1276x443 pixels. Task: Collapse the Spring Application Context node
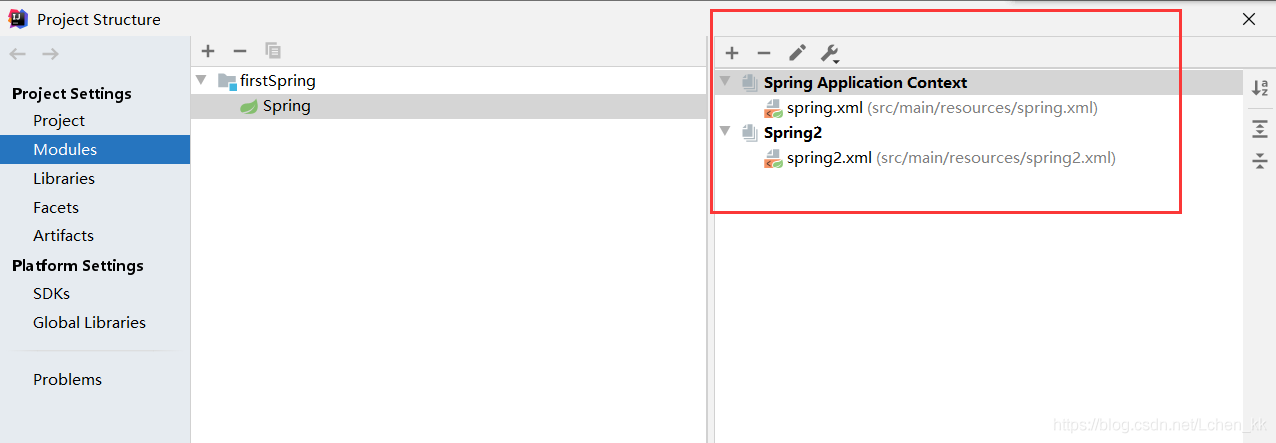point(725,82)
